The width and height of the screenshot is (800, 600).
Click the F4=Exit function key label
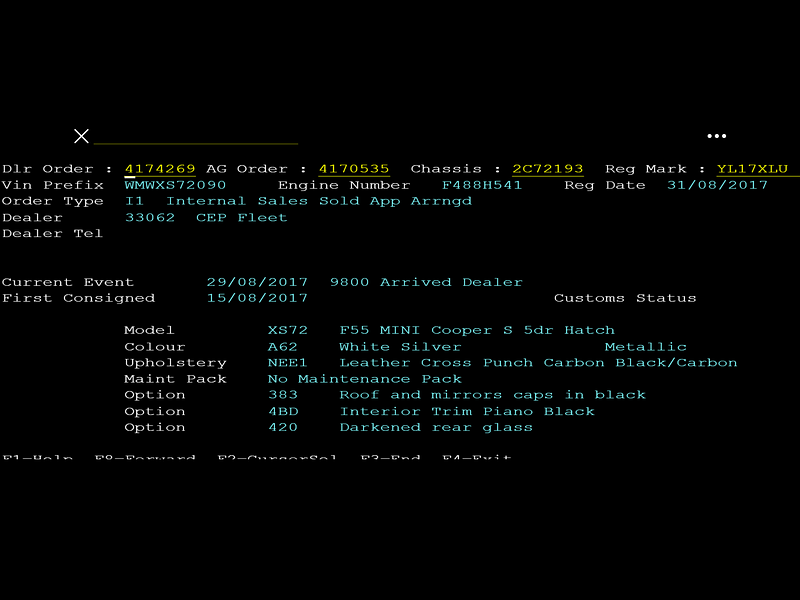[x=477, y=456]
